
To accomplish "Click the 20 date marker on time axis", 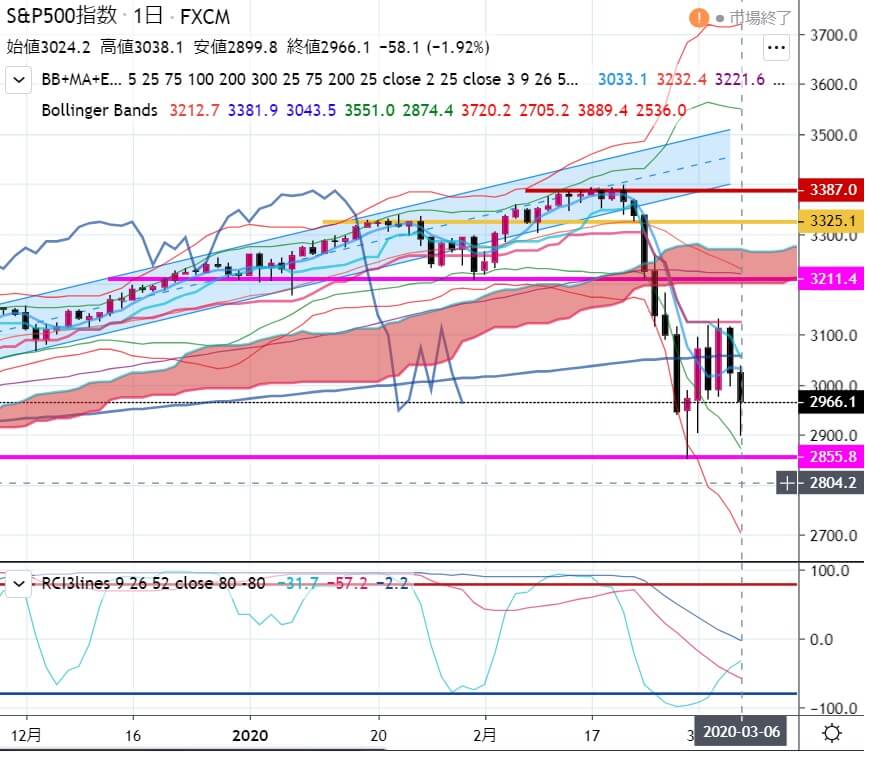I will 379,735.
